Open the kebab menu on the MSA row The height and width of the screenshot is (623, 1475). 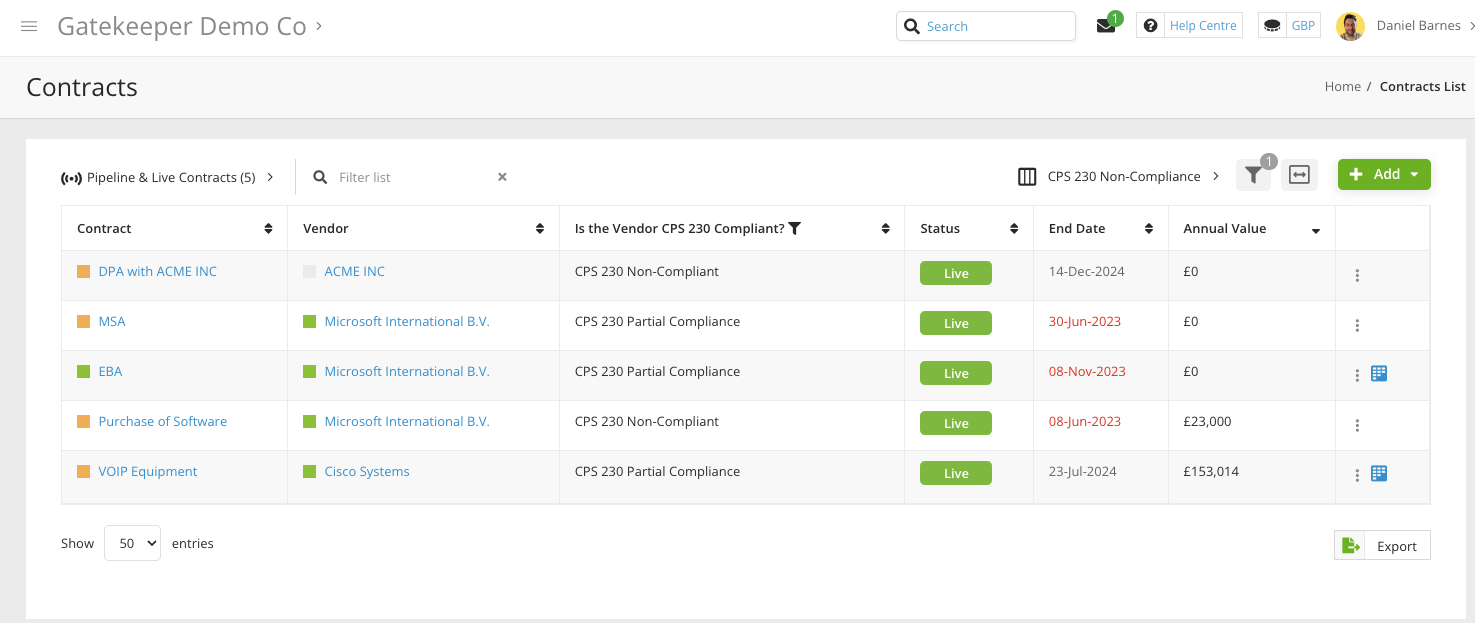point(1357,325)
